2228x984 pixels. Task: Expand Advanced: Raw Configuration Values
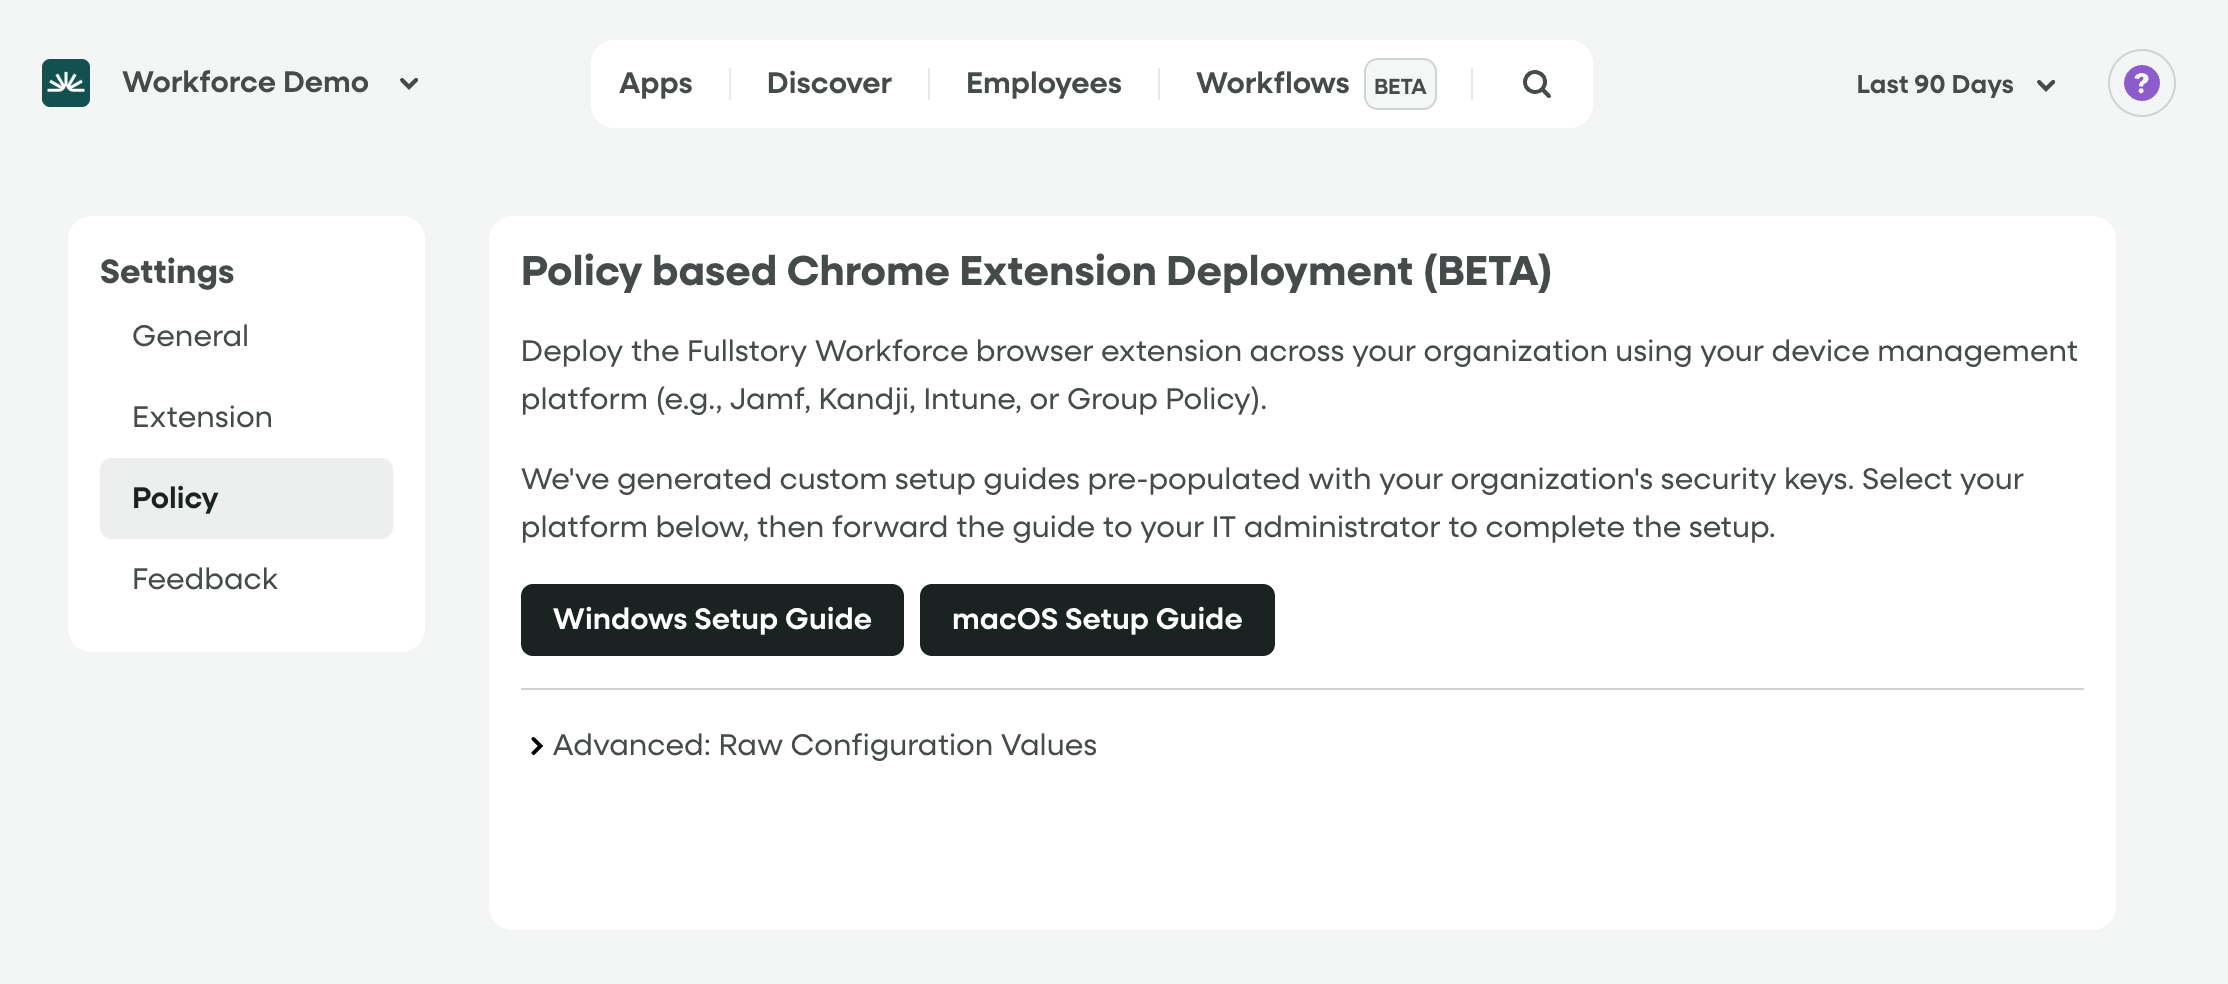(825, 745)
